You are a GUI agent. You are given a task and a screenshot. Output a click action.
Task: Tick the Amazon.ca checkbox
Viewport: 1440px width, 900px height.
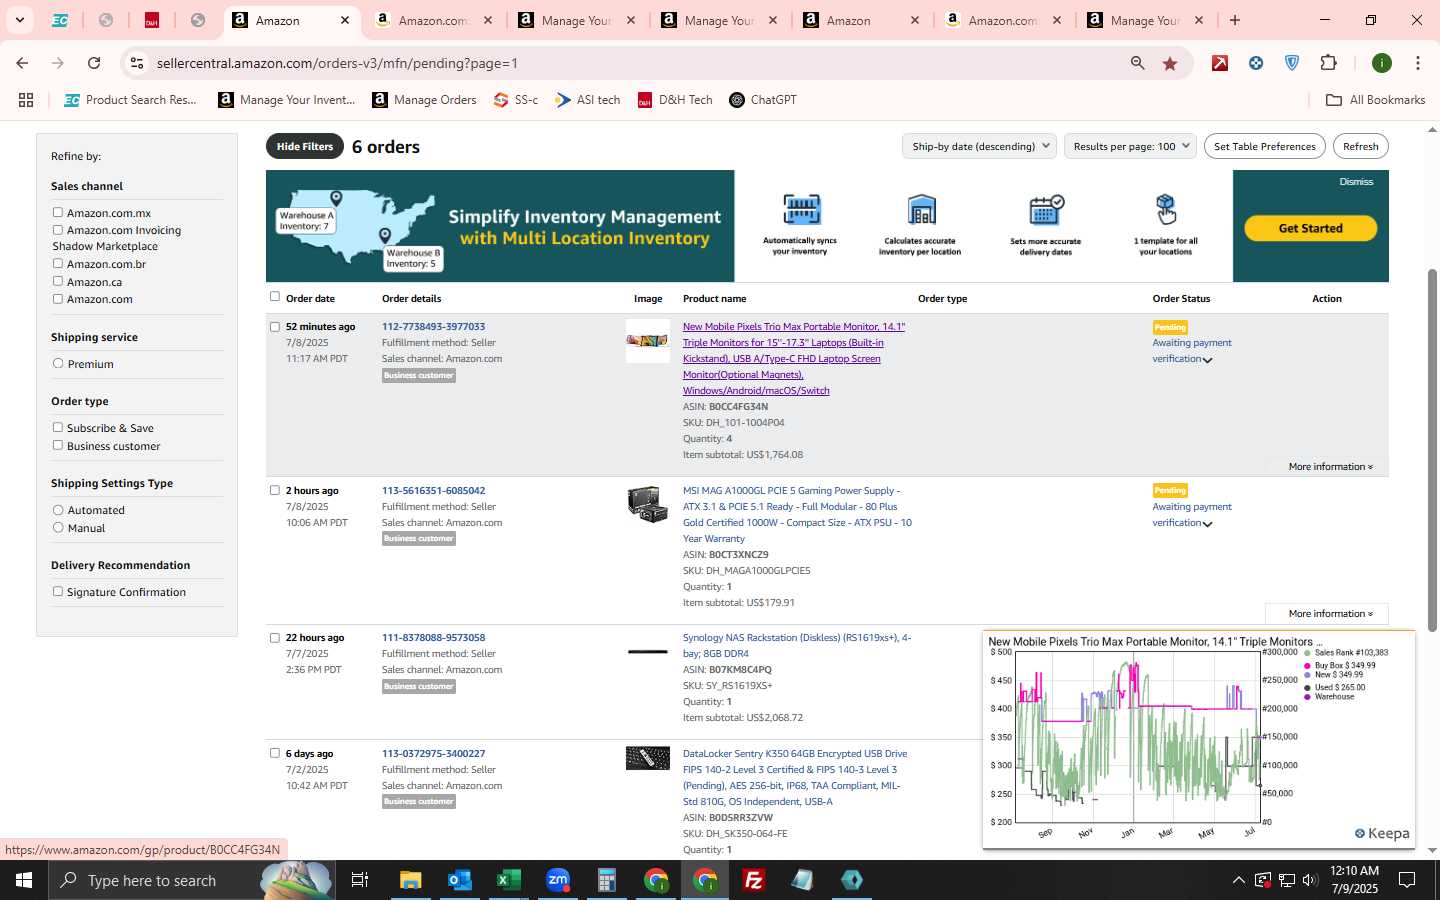tap(58, 281)
